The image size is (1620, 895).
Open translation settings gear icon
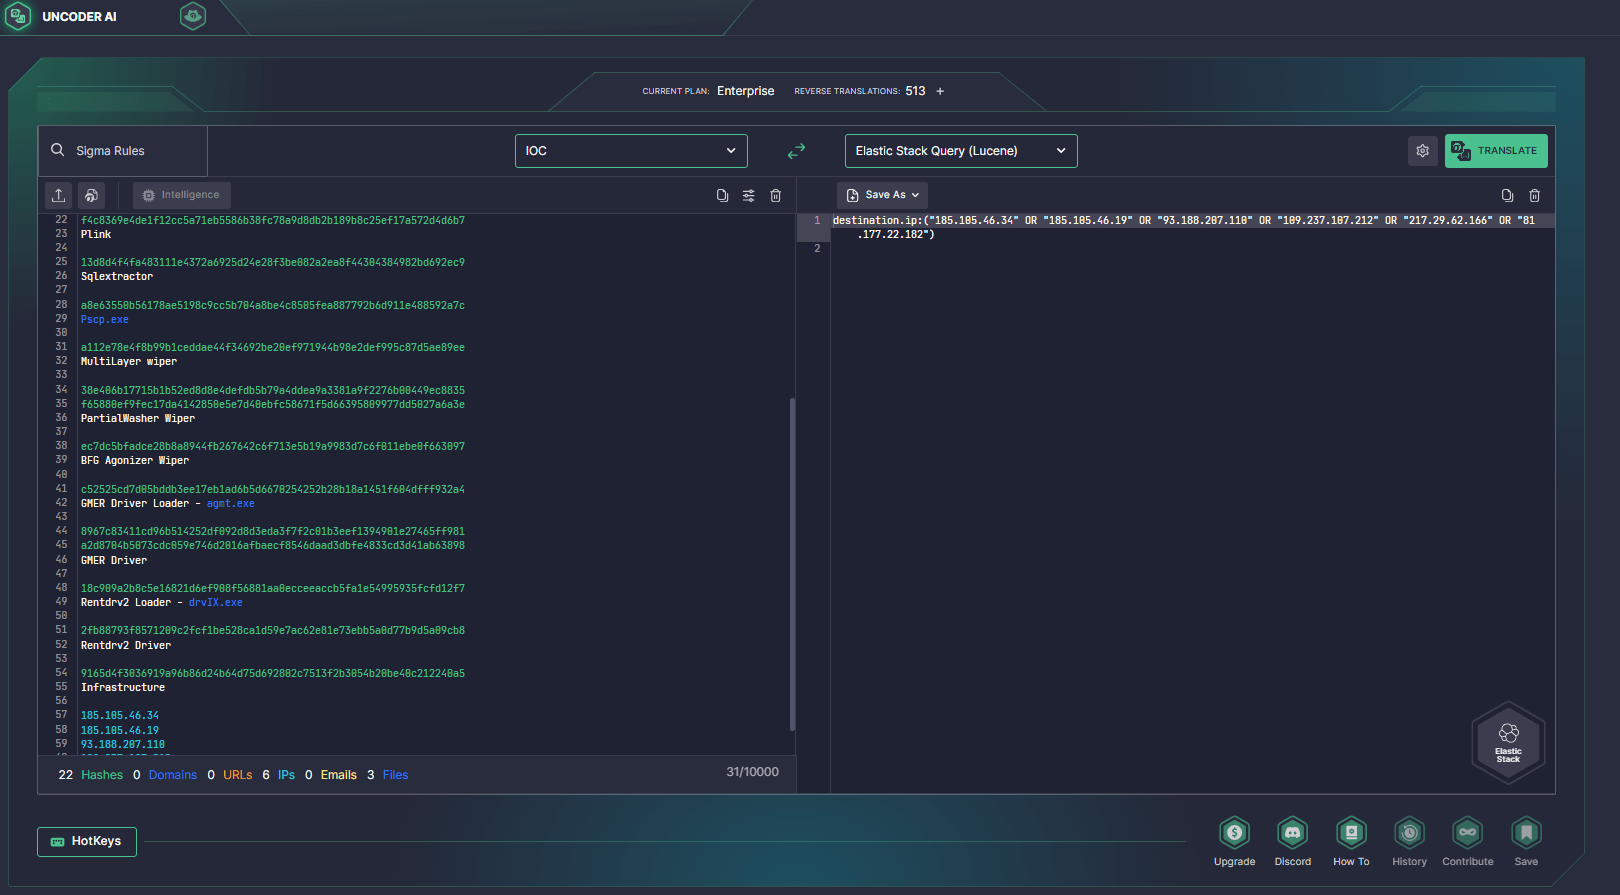click(x=1422, y=151)
